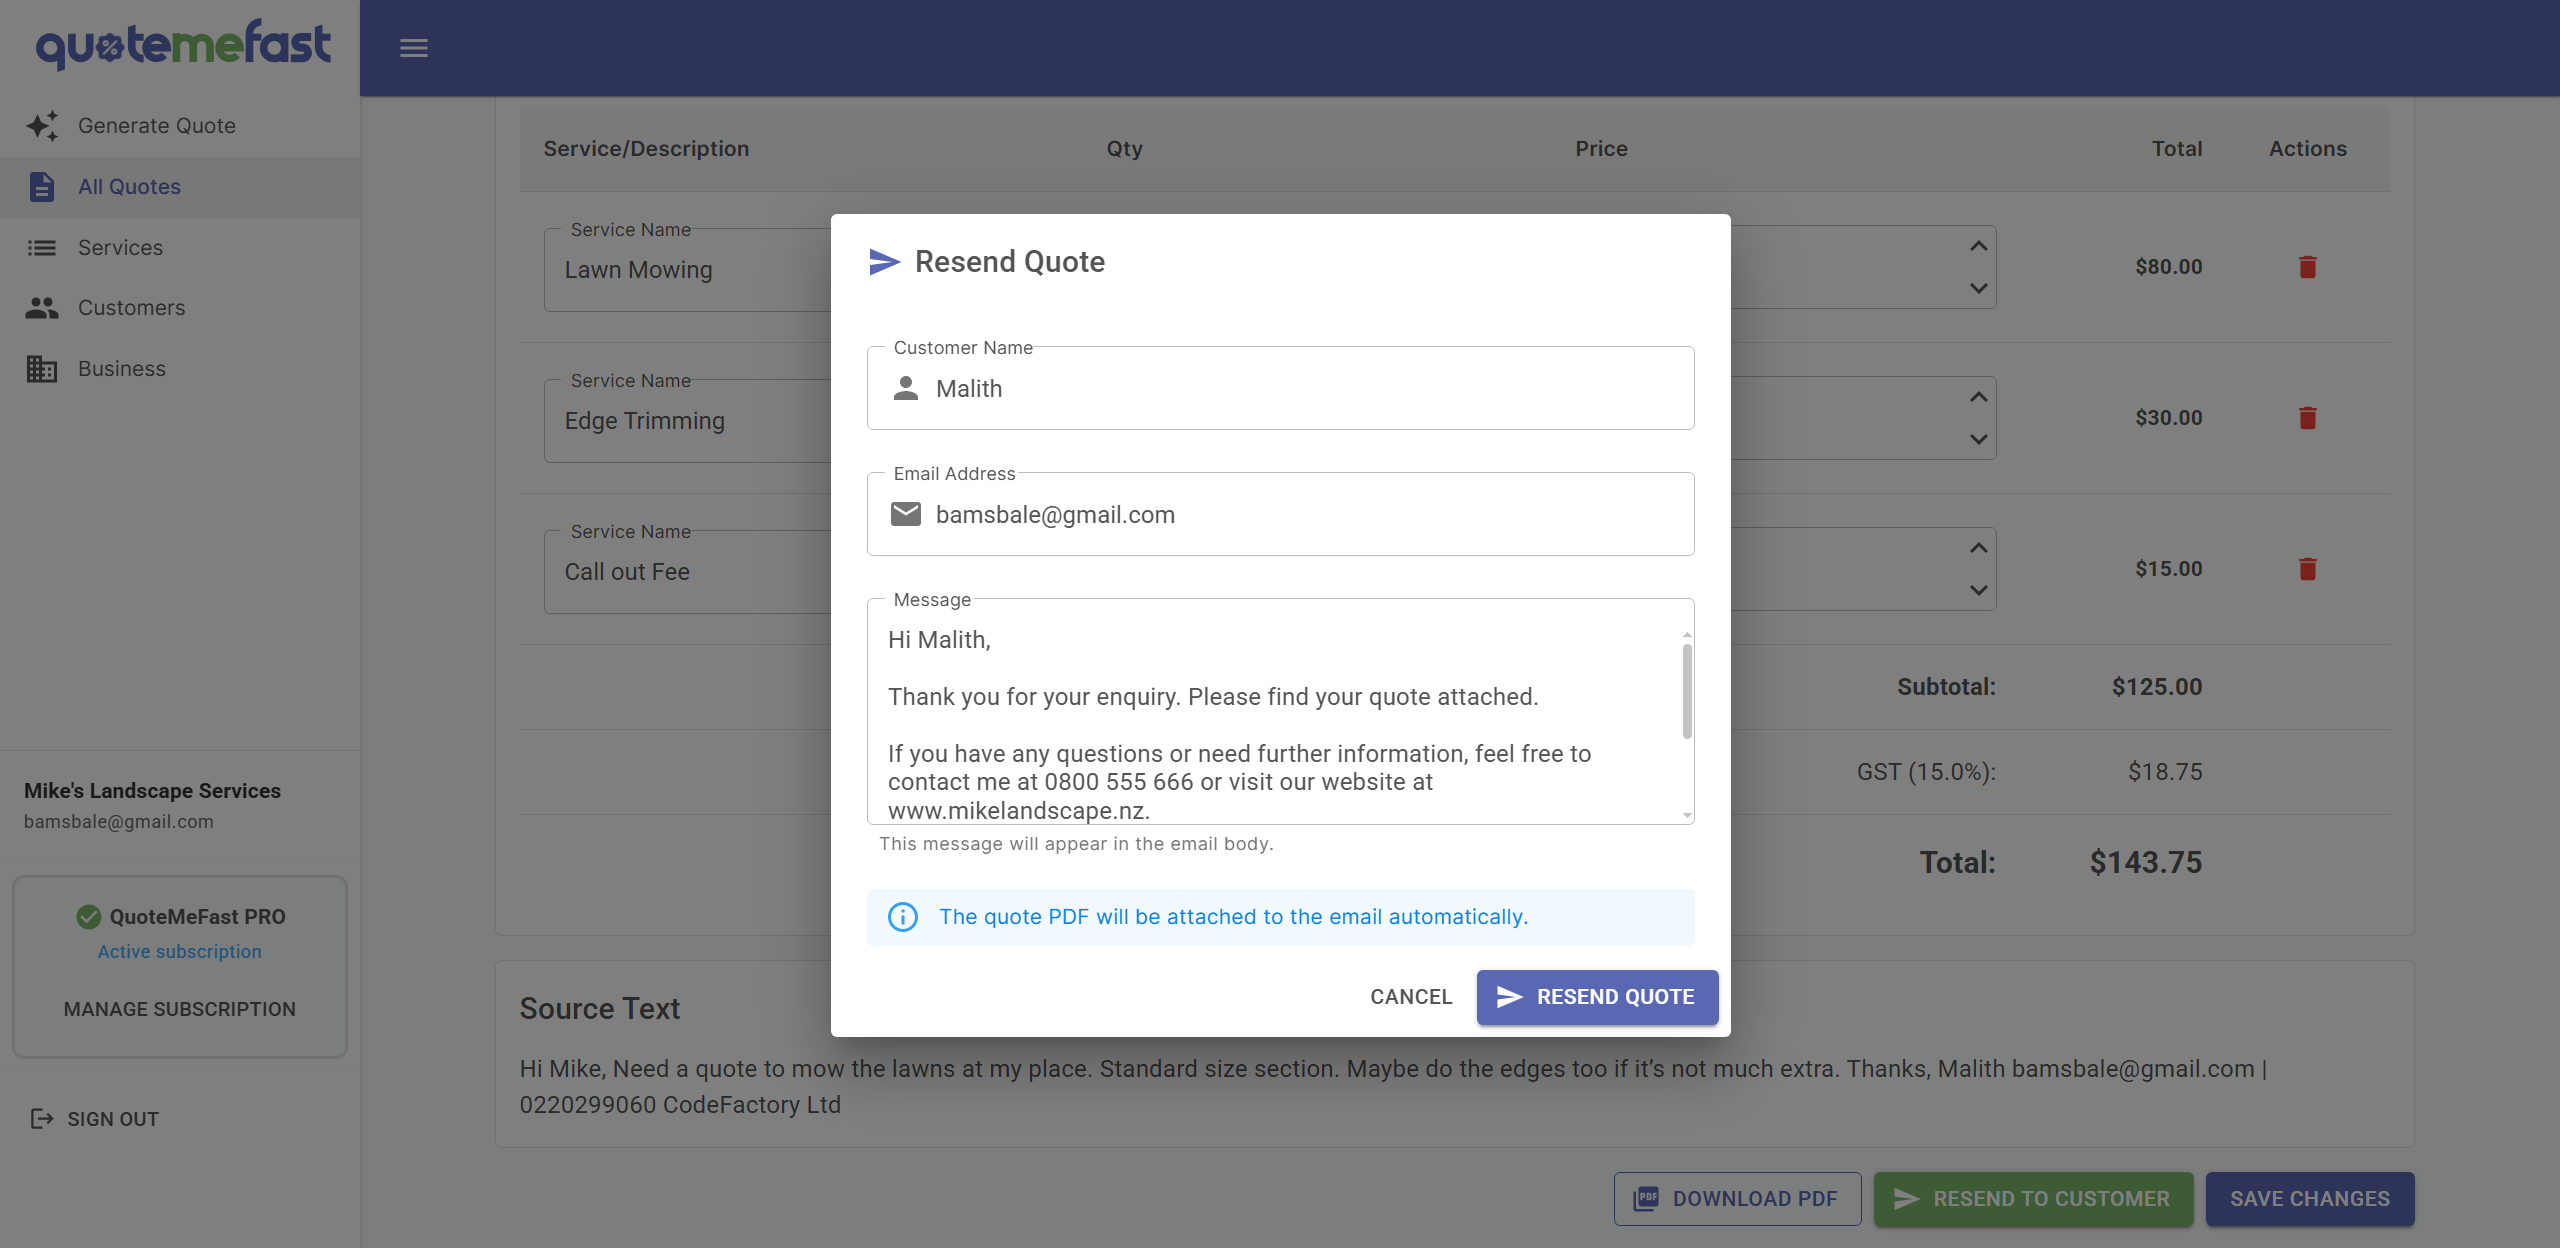Click the Generate Quote sparkle icon

tap(42, 126)
